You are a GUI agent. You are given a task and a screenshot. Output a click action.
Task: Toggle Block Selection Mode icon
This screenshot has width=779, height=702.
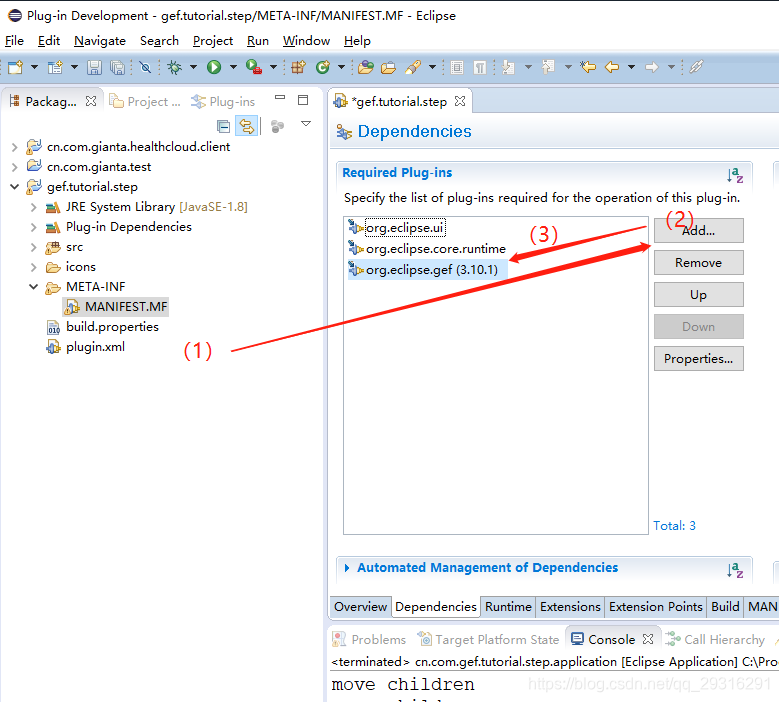click(457, 67)
